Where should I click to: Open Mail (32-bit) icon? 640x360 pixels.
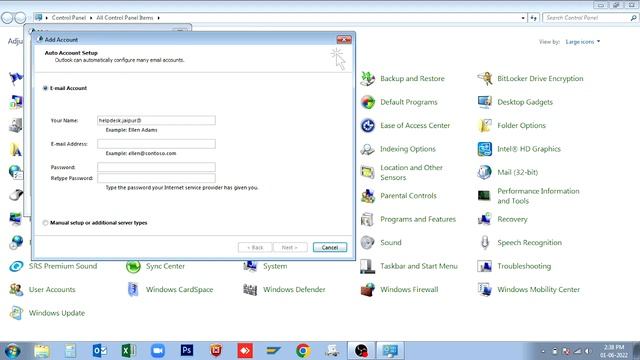[x=484, y=172]
